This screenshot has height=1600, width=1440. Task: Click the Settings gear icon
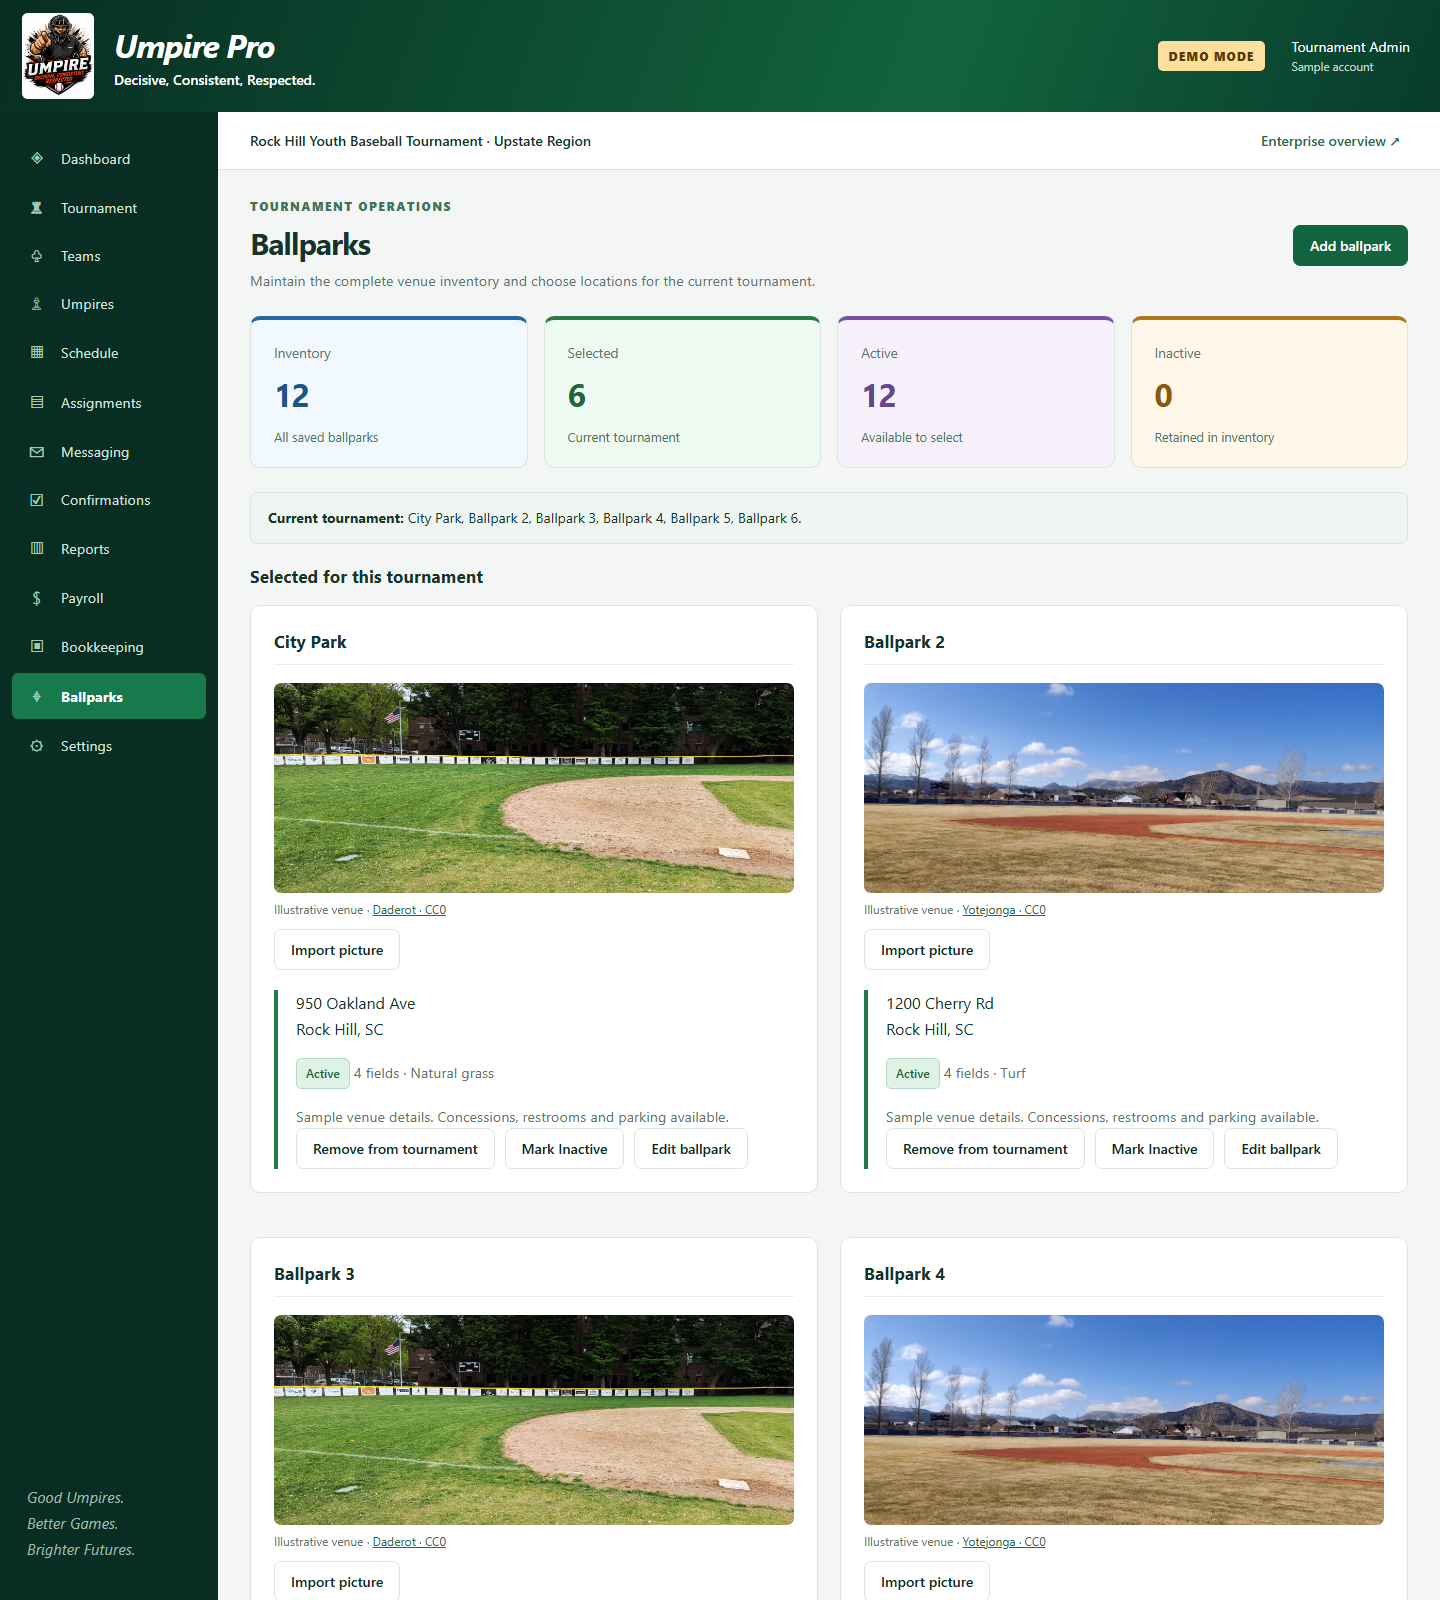point(37,746)
